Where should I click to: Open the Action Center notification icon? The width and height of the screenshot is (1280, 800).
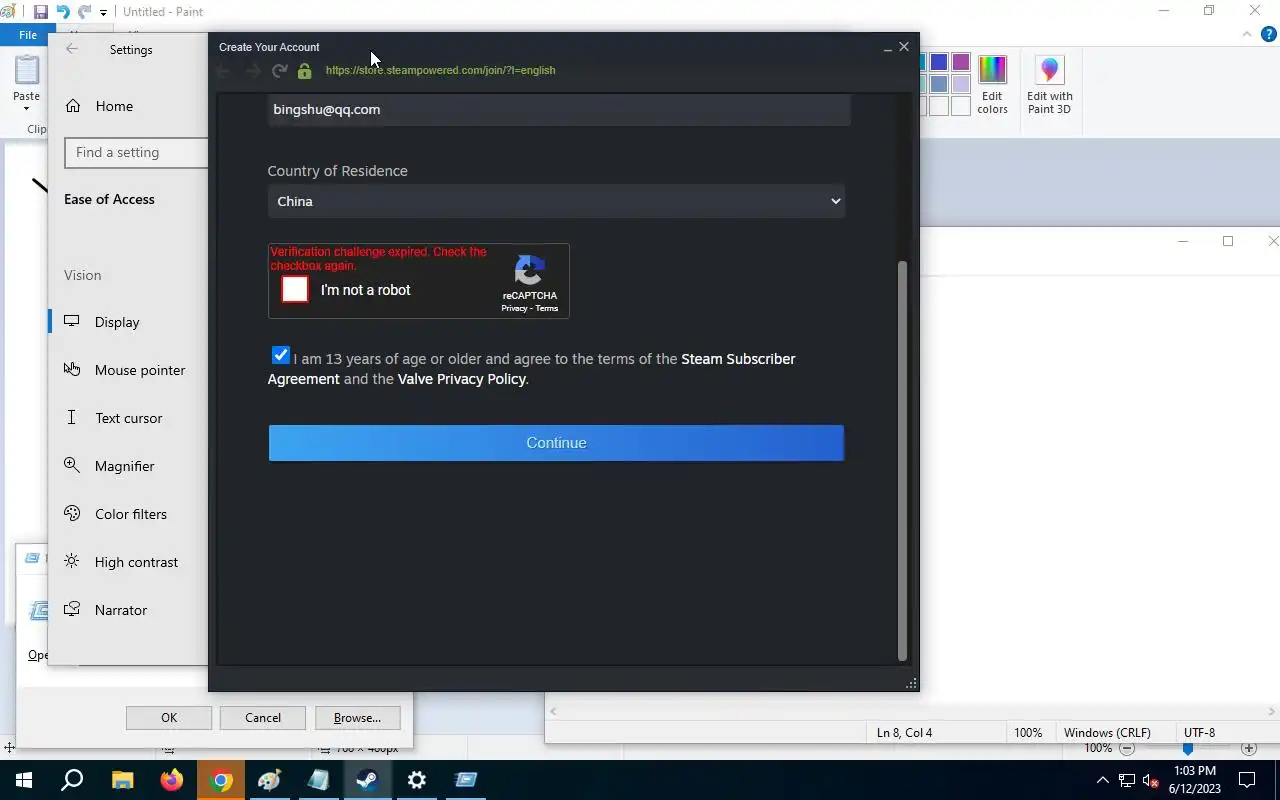tap(1247, 780)
